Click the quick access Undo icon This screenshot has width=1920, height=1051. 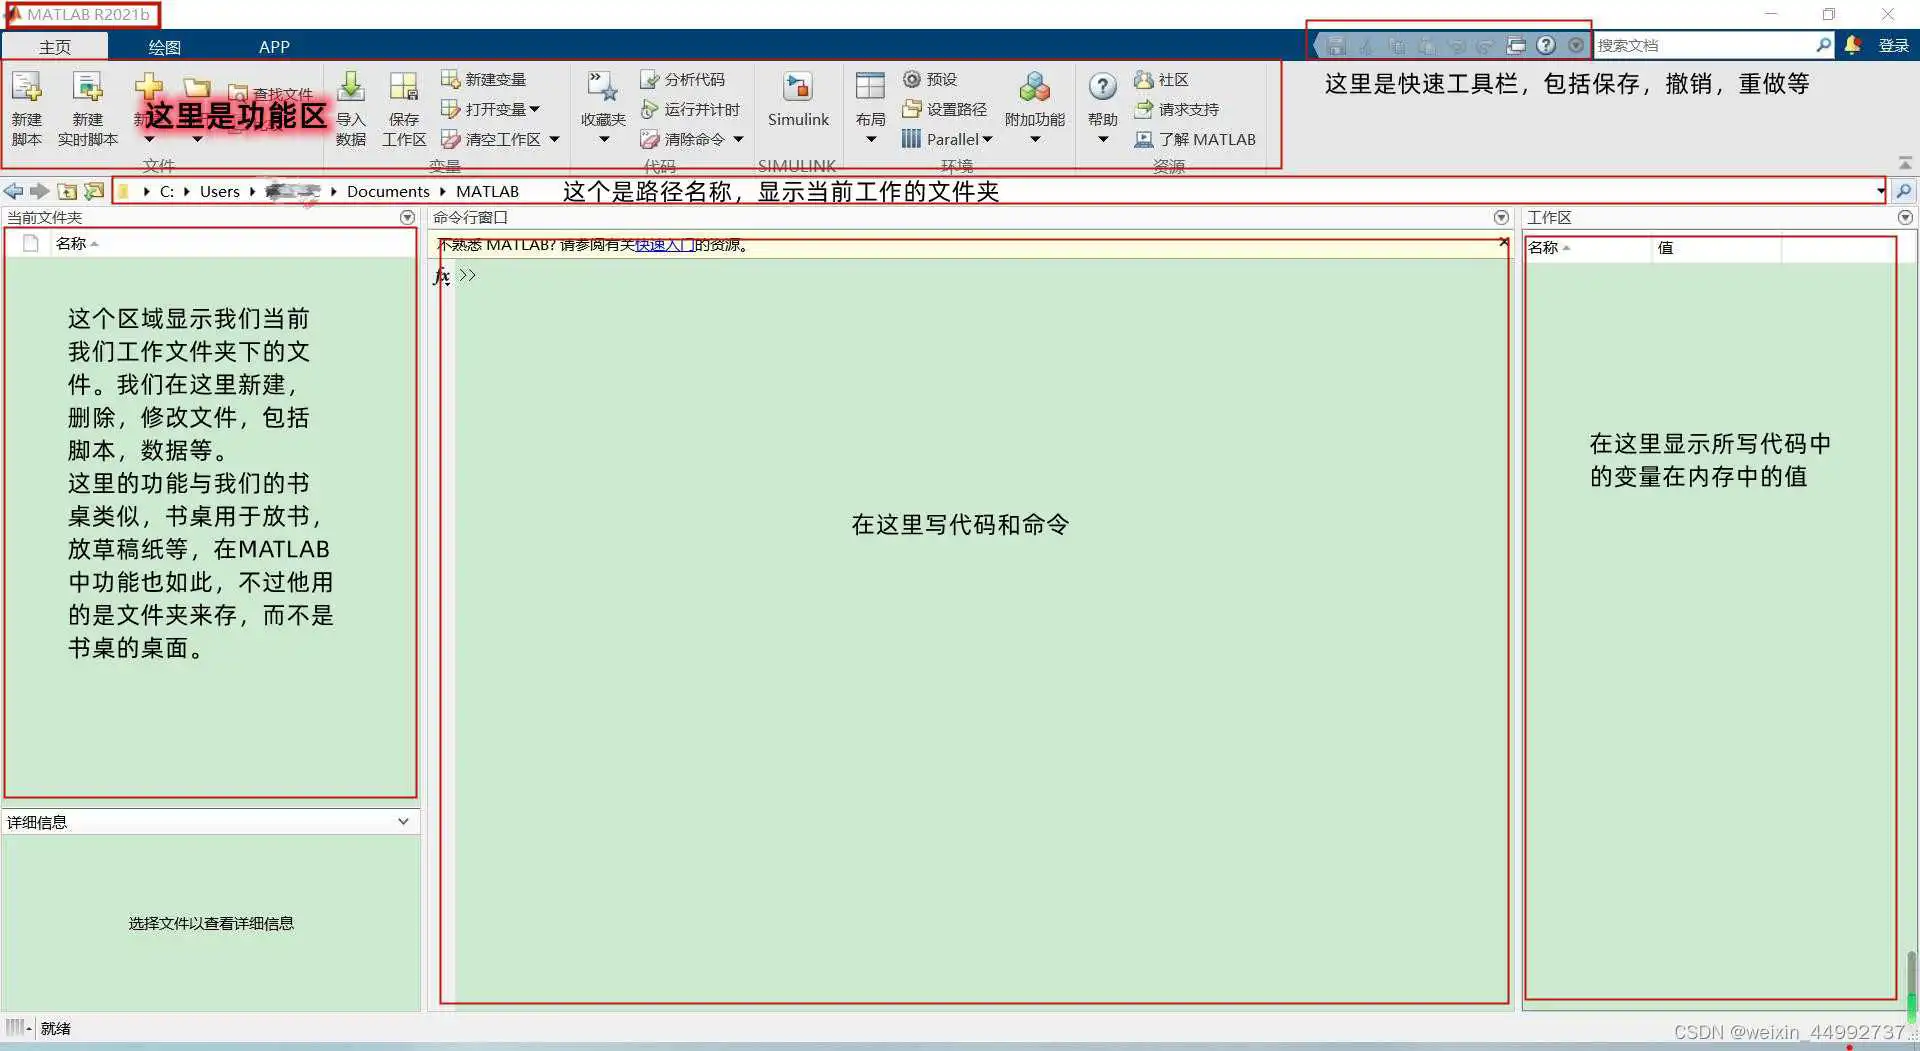pyautogui.click(x=1457, y=46)
